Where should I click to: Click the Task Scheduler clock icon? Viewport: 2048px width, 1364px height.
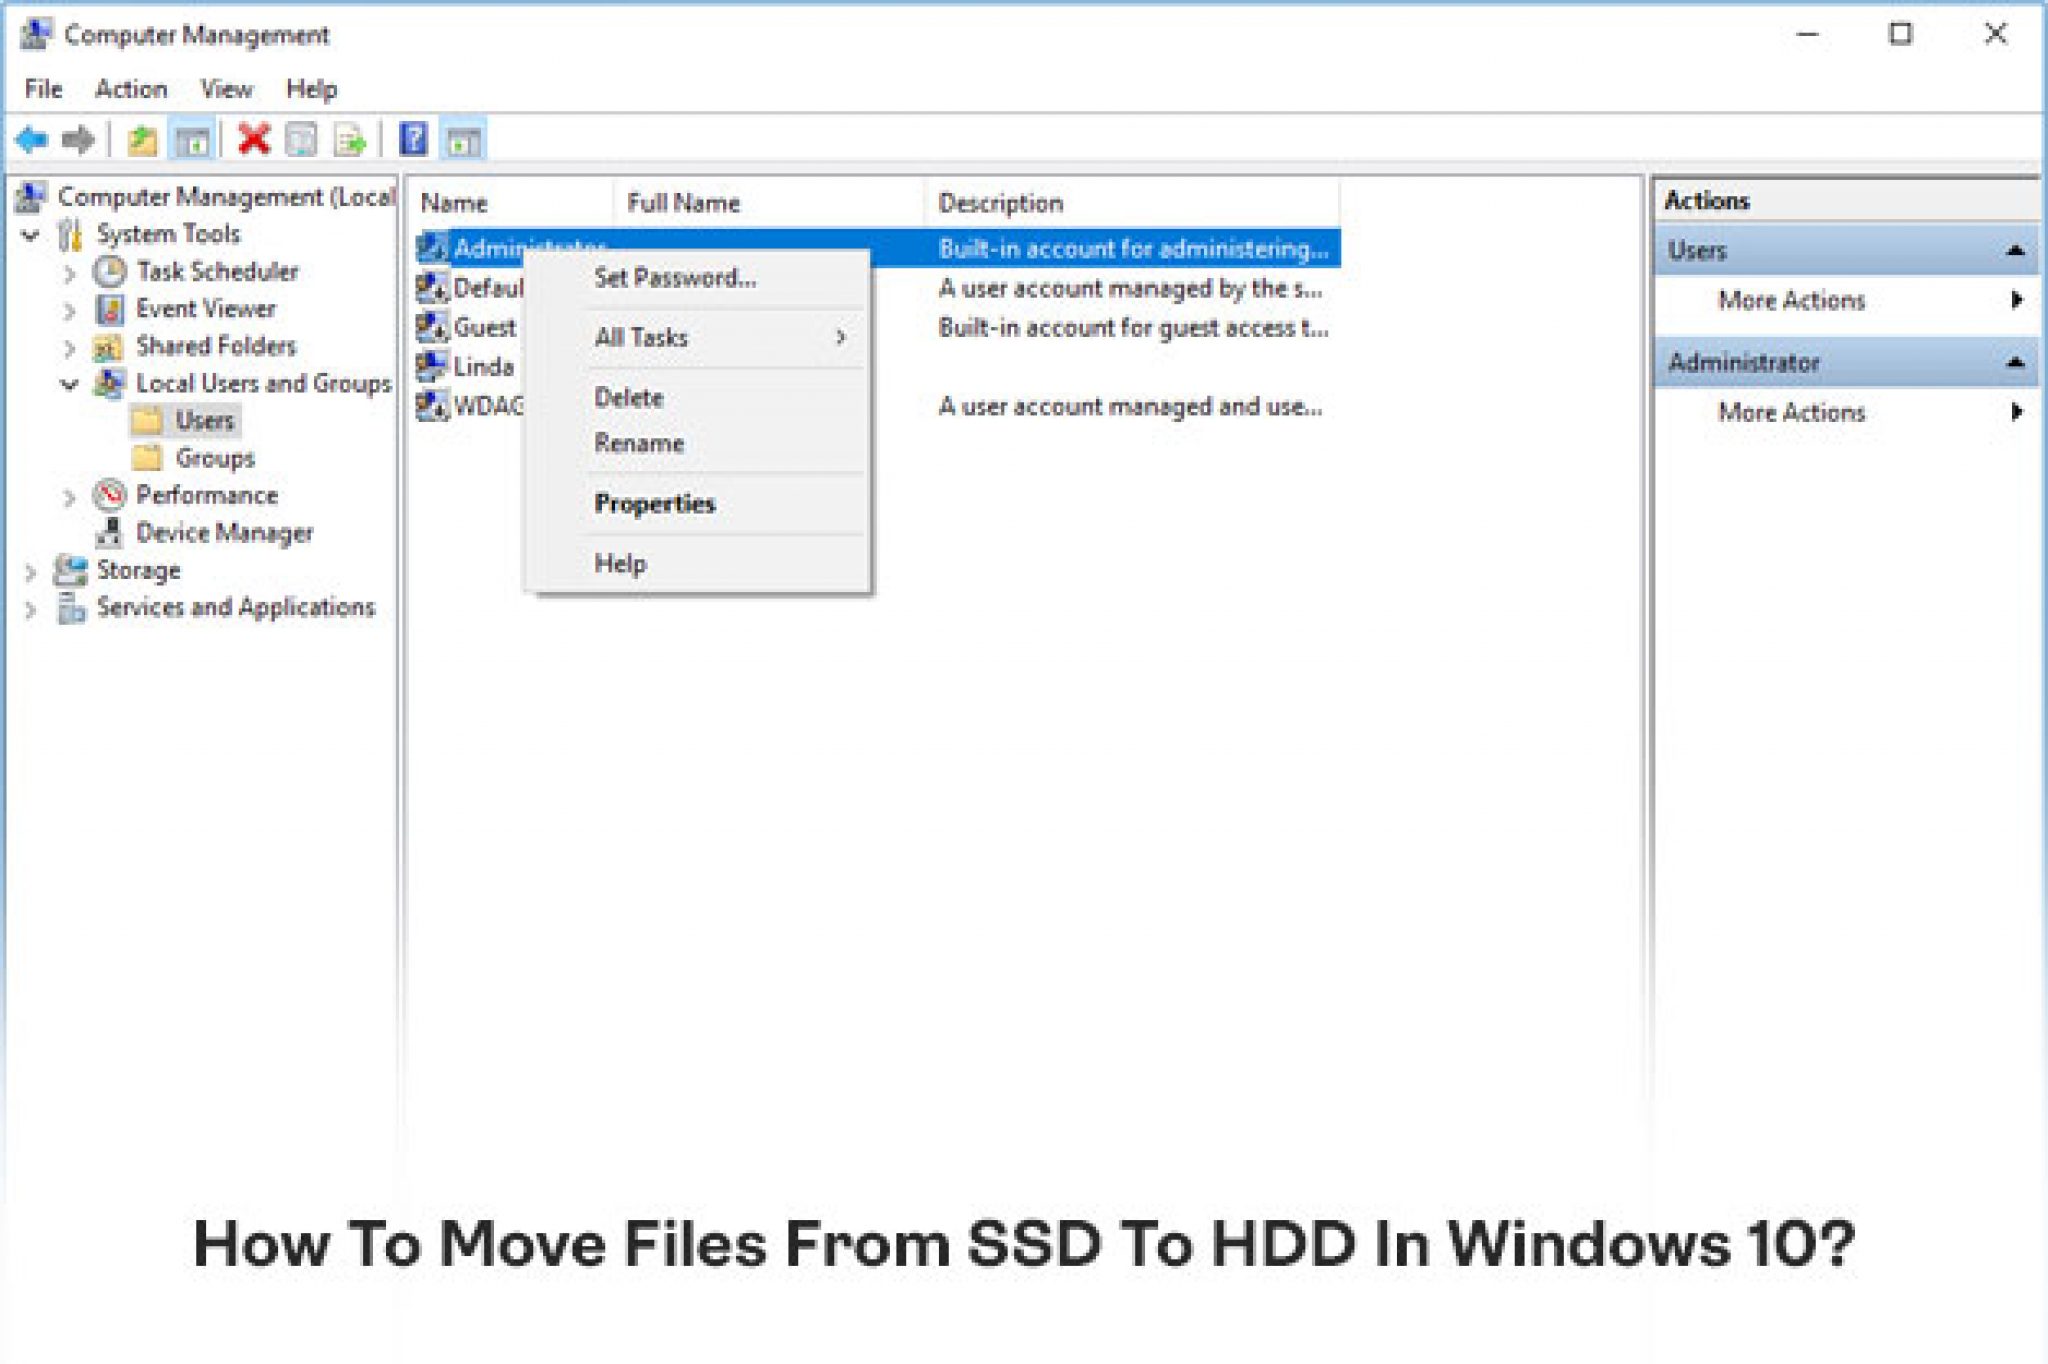point(109,271)
